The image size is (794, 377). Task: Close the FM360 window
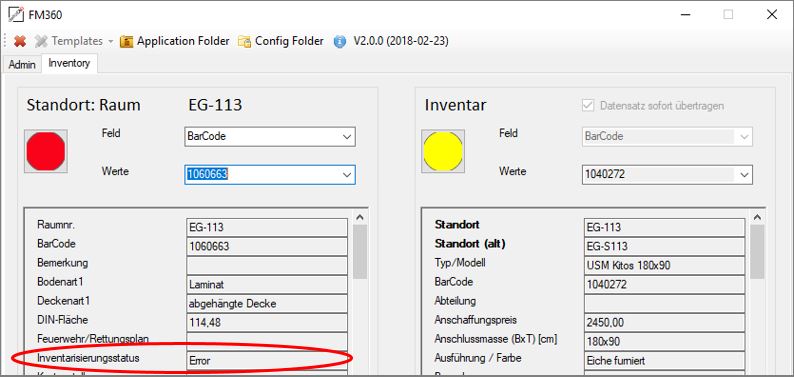click(772, 15)
